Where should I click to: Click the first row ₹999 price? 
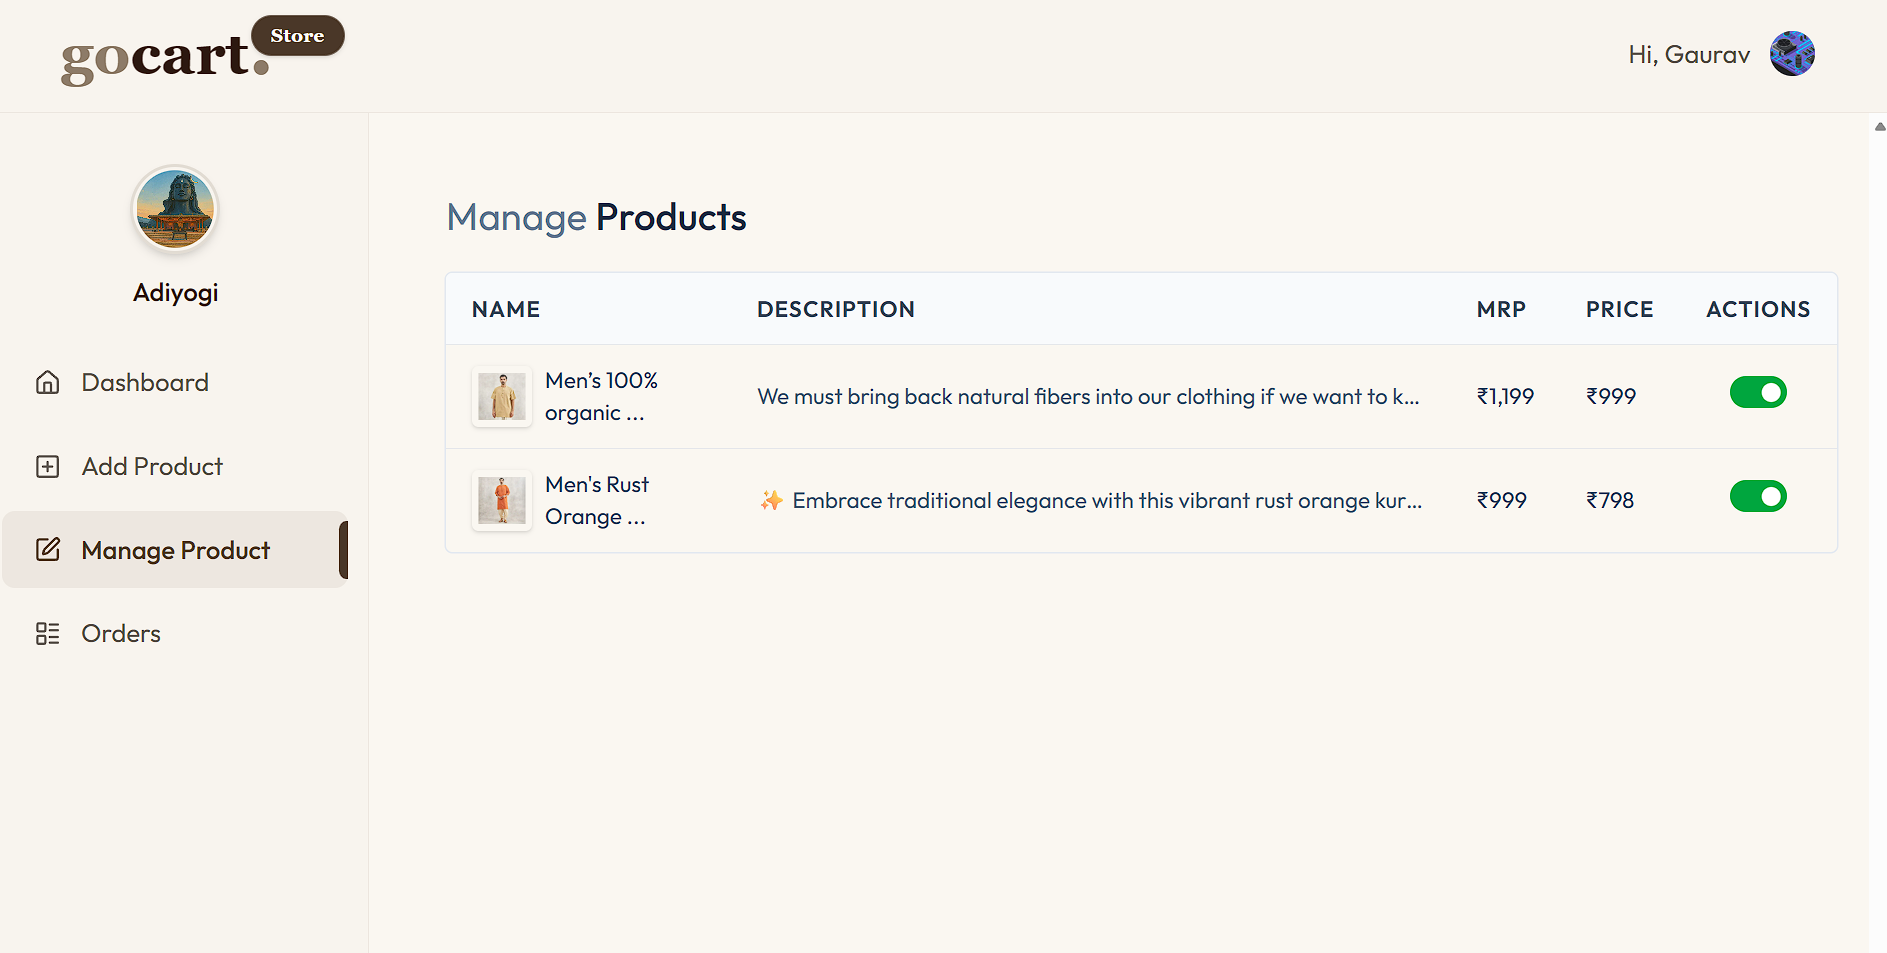pos(1611,397)
